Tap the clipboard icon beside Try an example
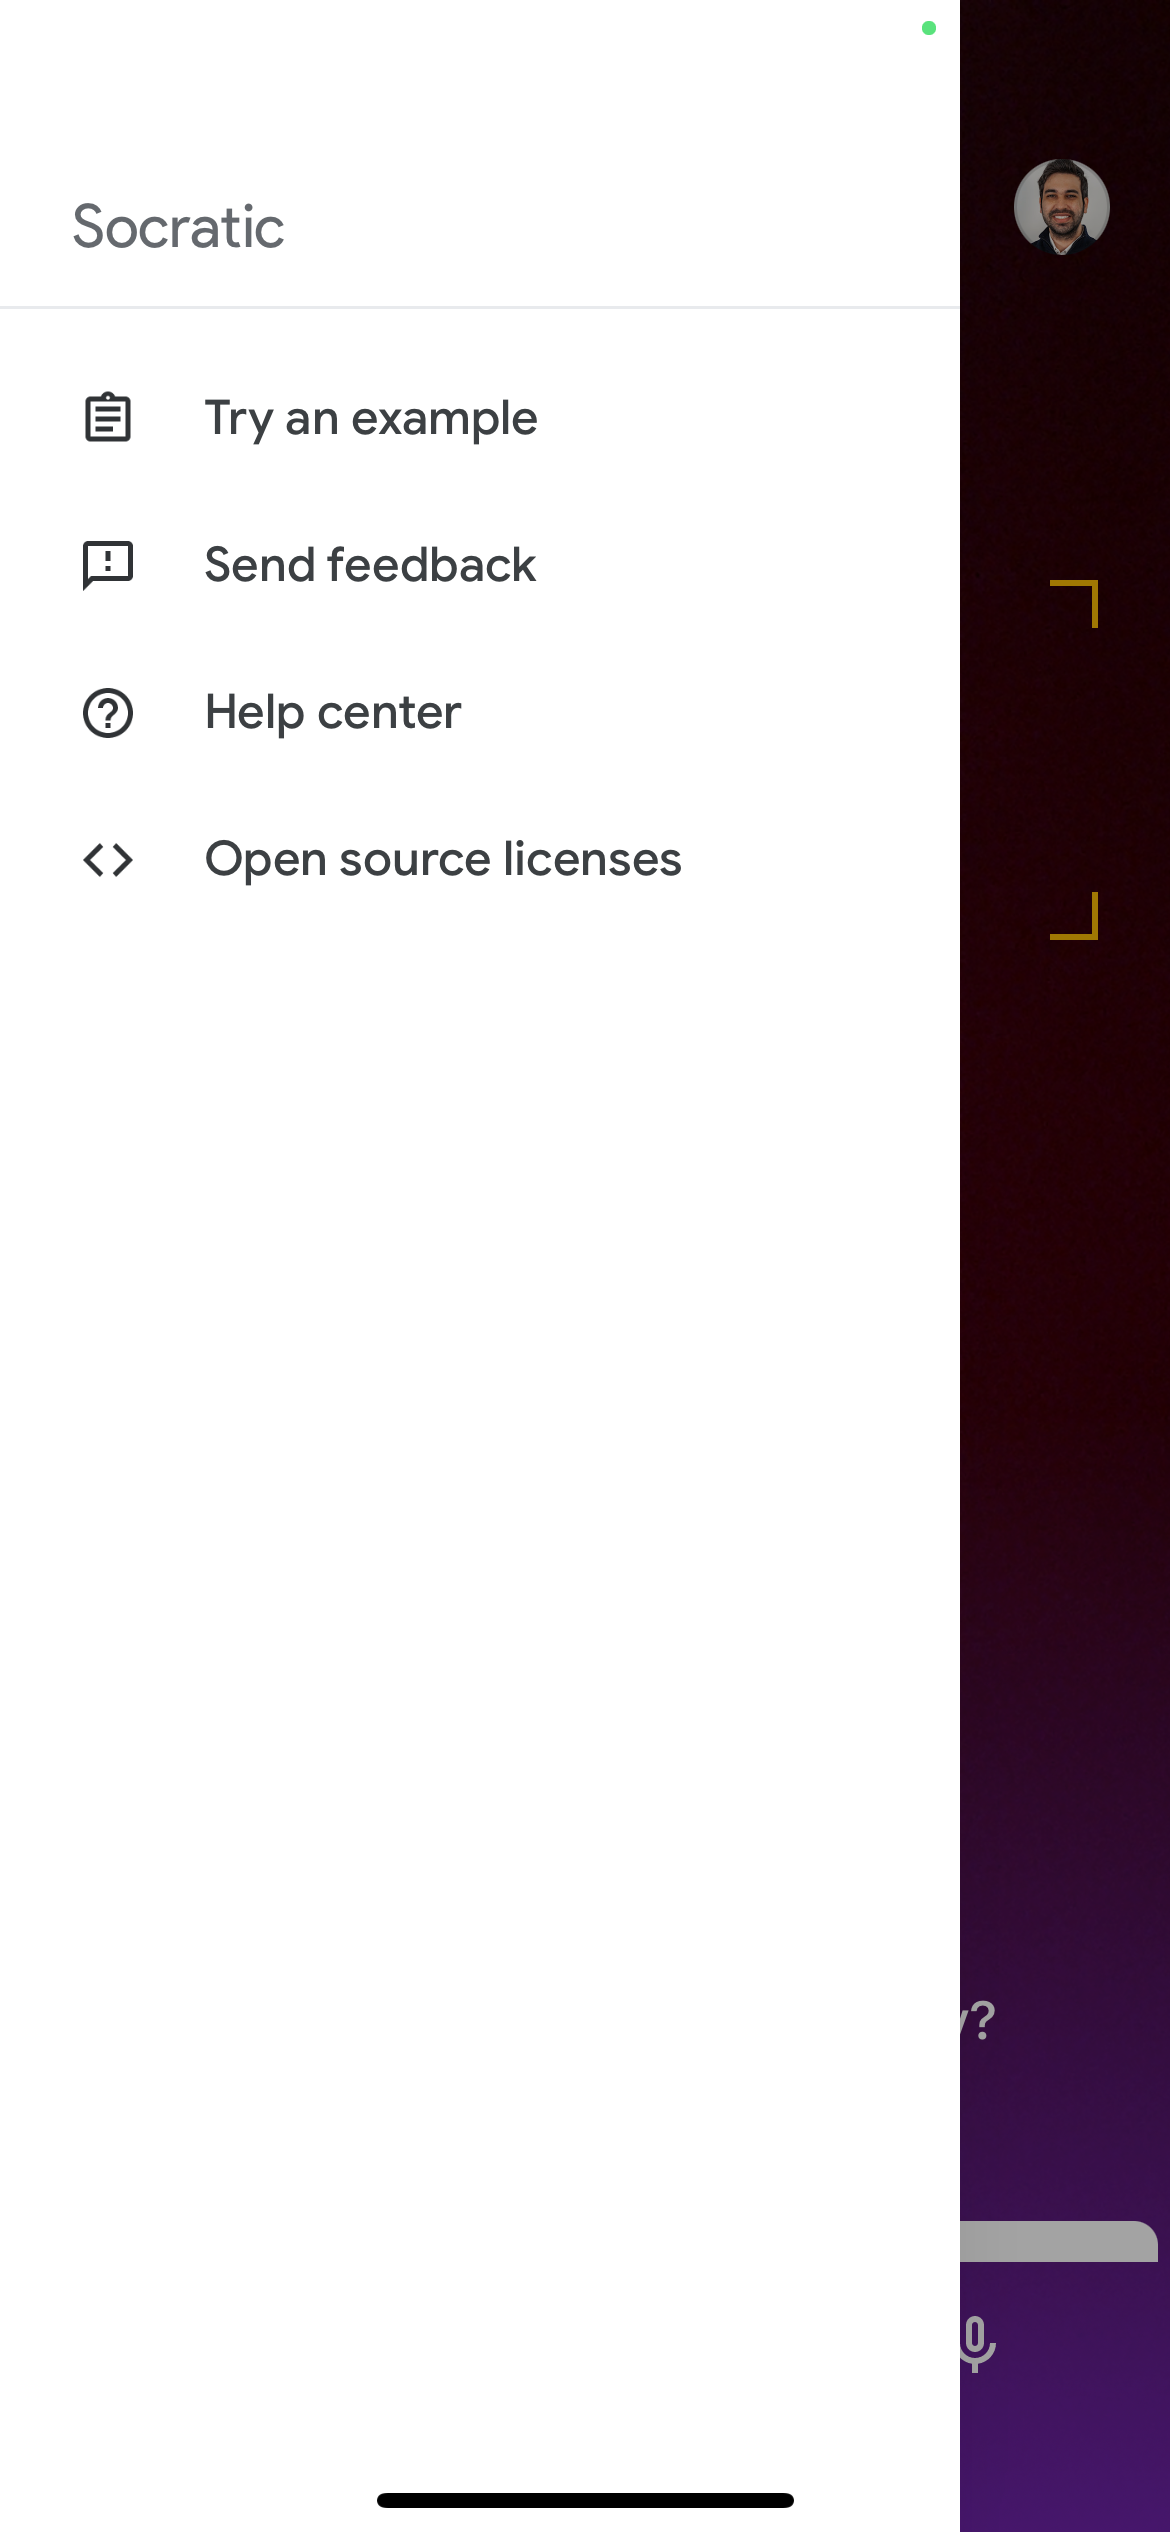The width and height of the screenshot is (1170, 2532). pyautogui.click(x=108, y=418)
